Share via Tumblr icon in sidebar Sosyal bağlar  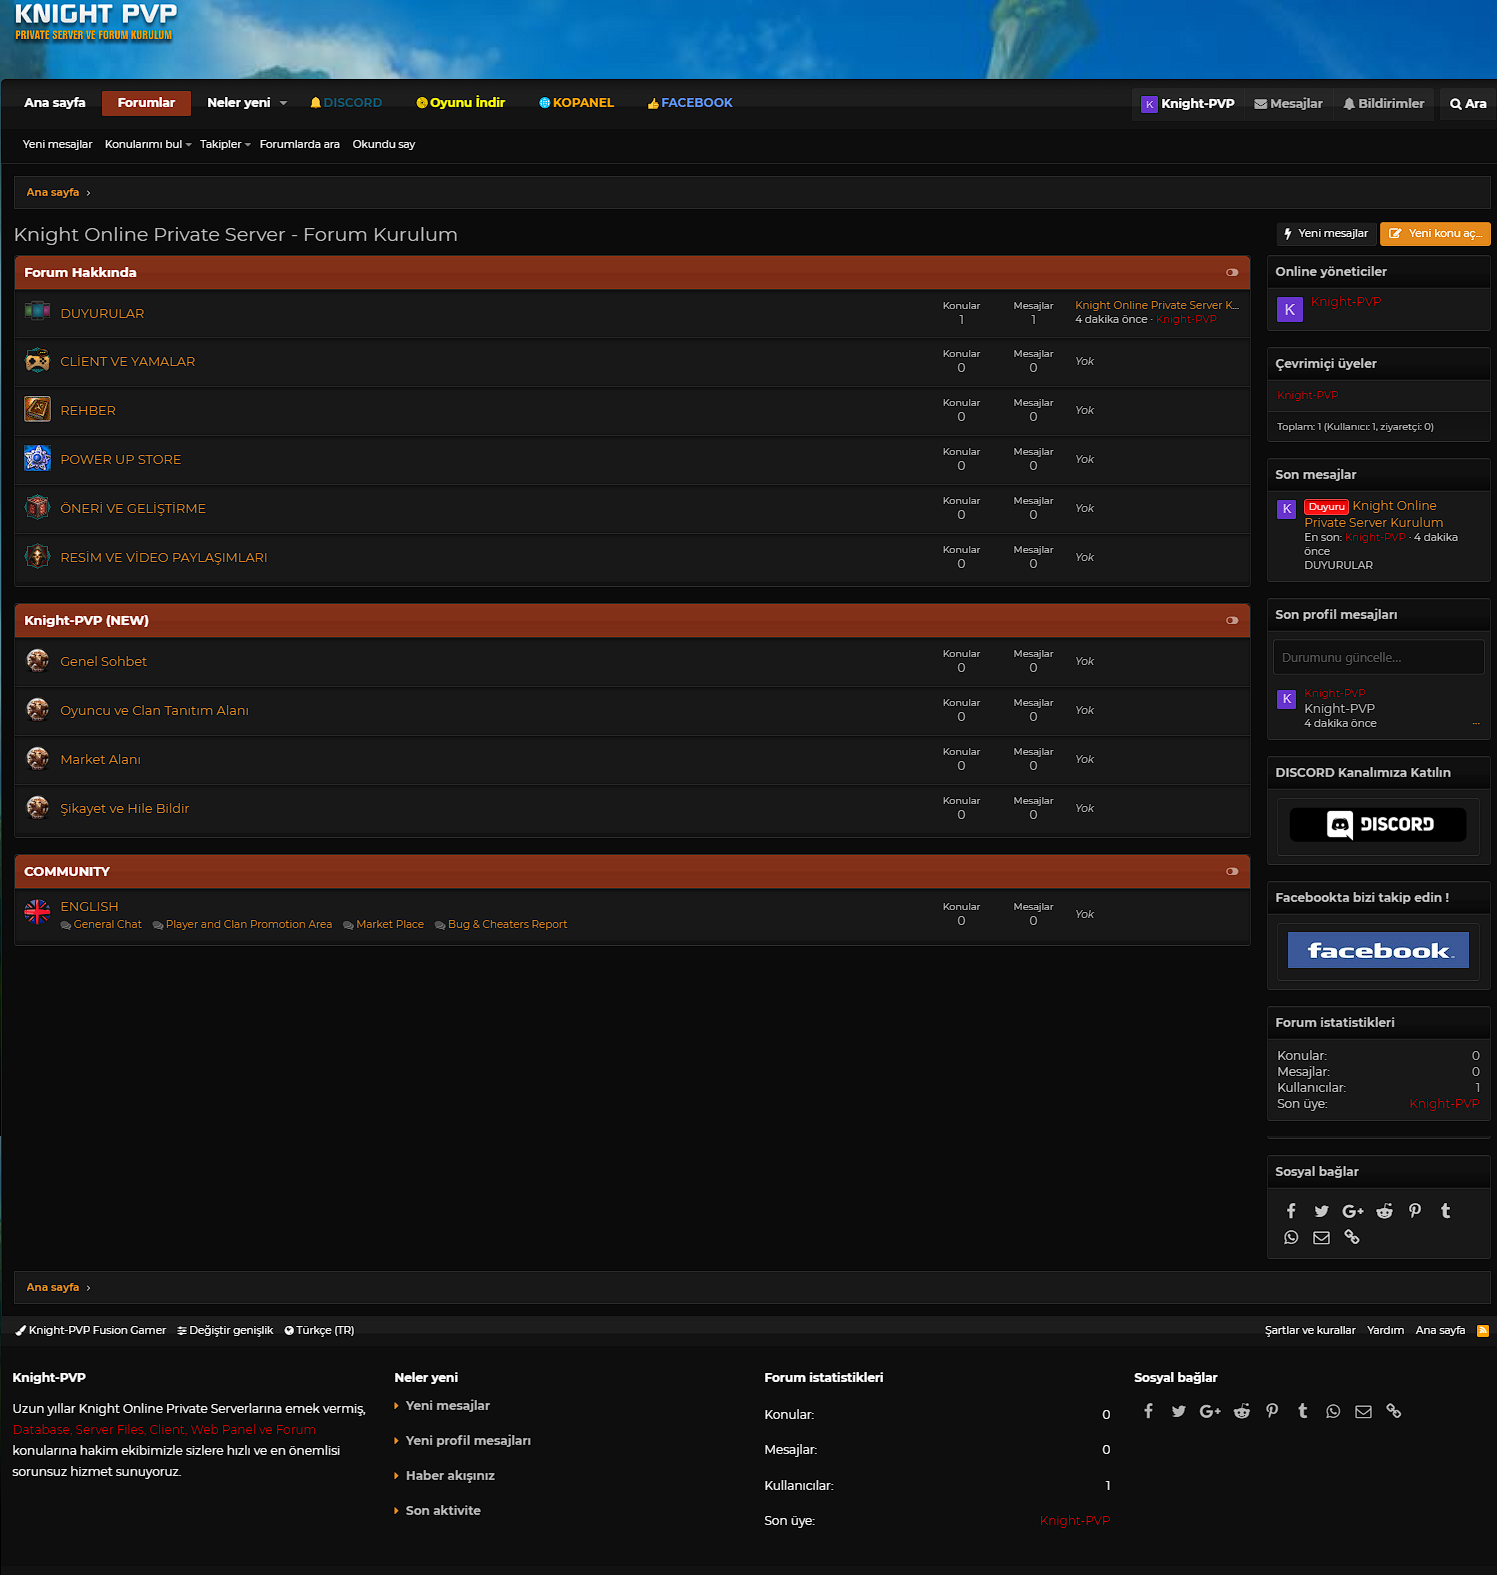[1445, 1211]
